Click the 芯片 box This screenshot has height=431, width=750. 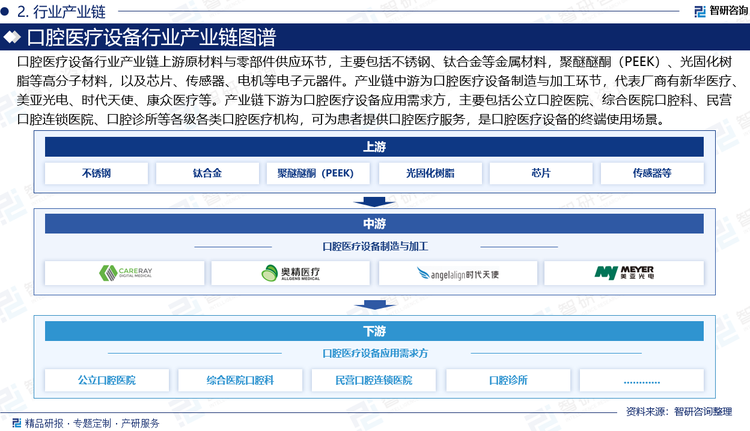541,173
